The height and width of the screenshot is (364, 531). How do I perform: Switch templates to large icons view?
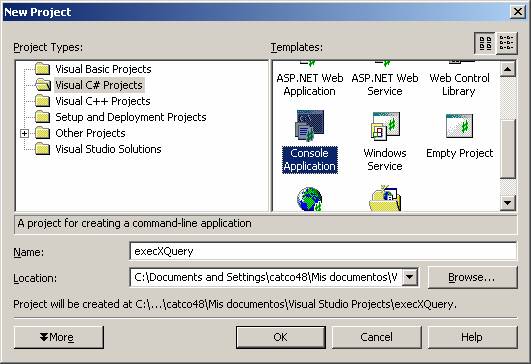coord(485,43)
